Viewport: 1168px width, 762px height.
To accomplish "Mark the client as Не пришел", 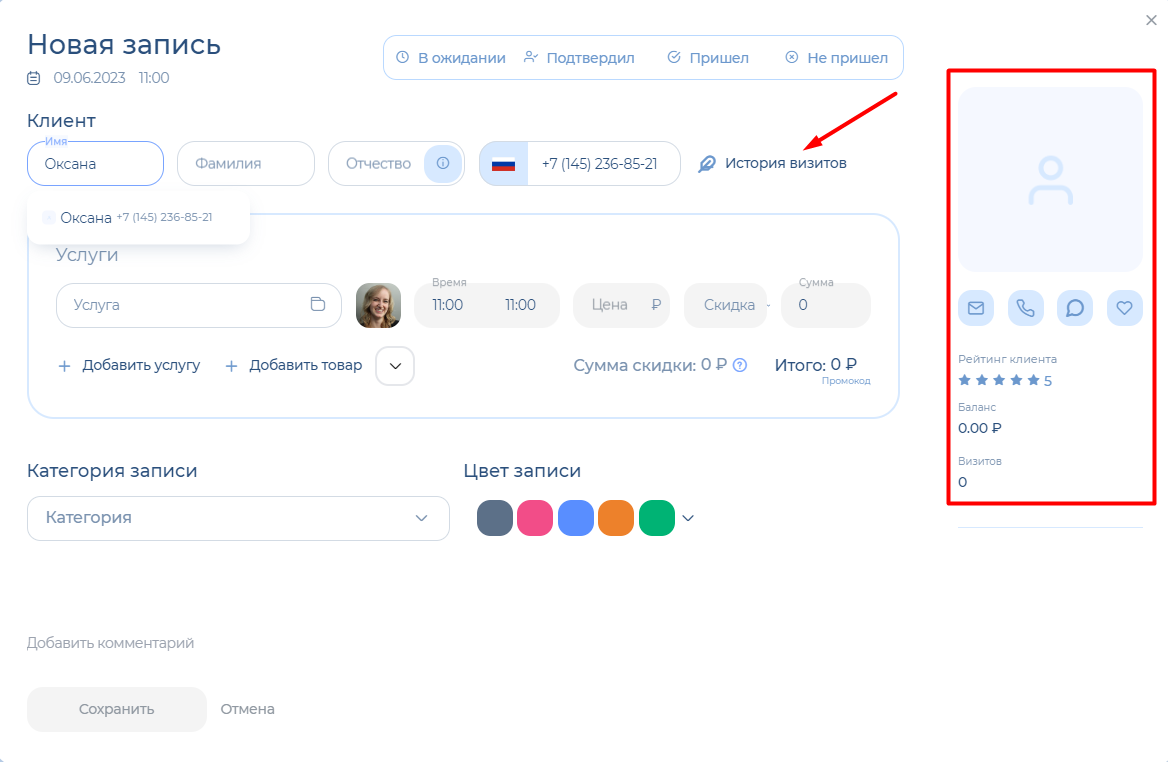I will click(836, 58).
